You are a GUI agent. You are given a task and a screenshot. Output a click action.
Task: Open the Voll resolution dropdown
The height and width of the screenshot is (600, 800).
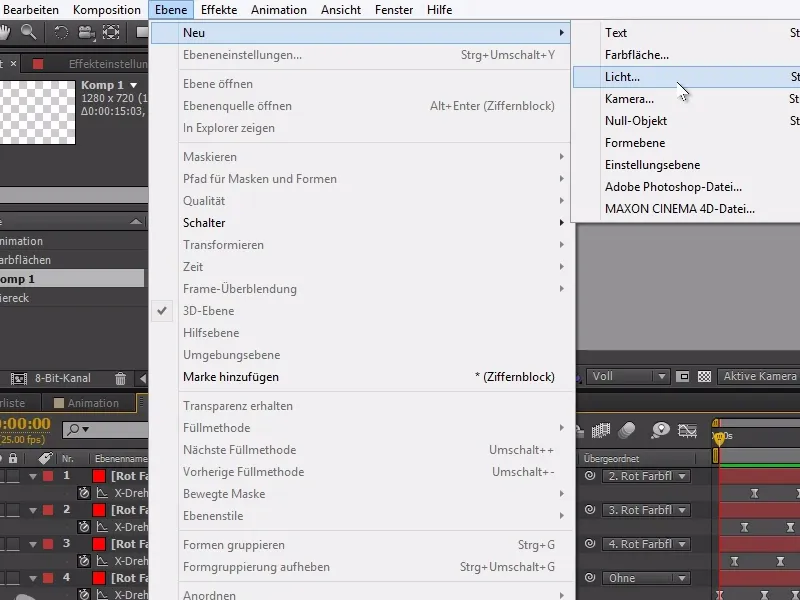point(630,377)
